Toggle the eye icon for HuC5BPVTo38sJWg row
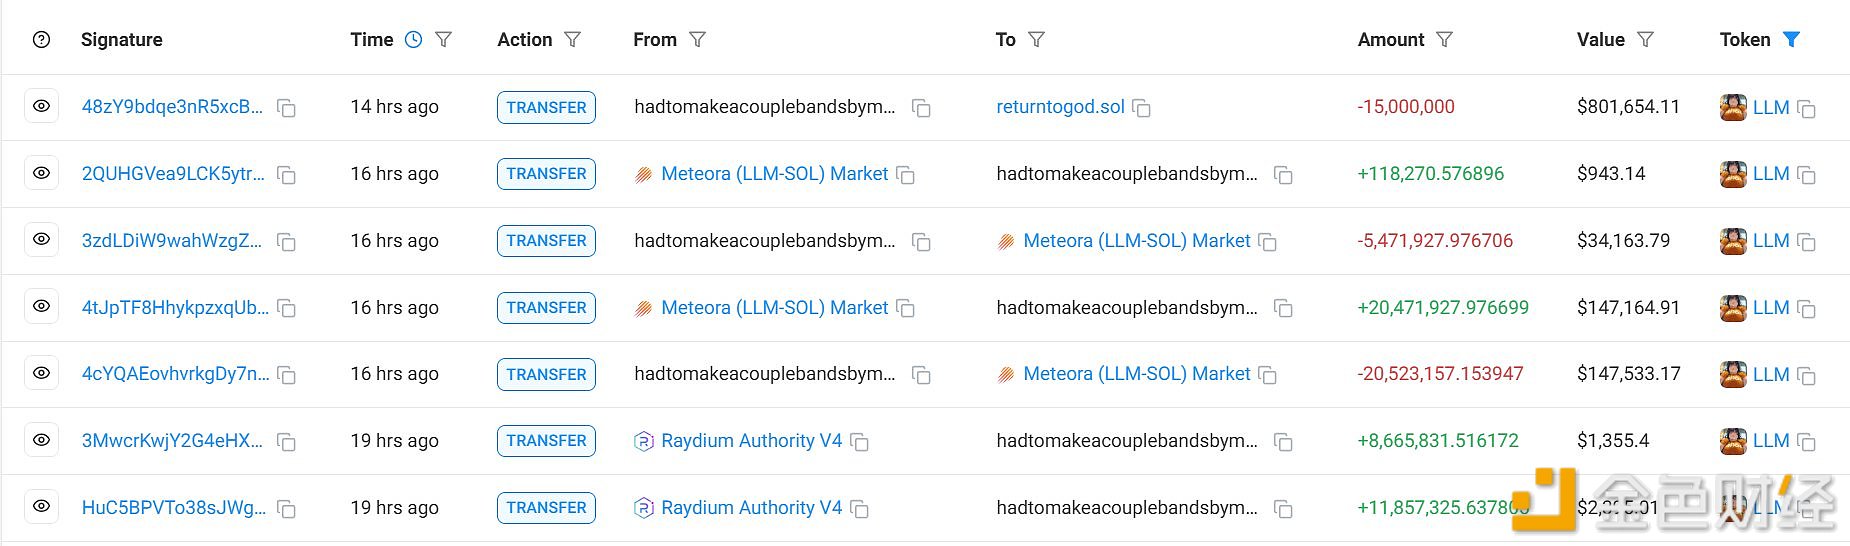1850x546 pixels. pyautogui.click(x=41, y=507)
